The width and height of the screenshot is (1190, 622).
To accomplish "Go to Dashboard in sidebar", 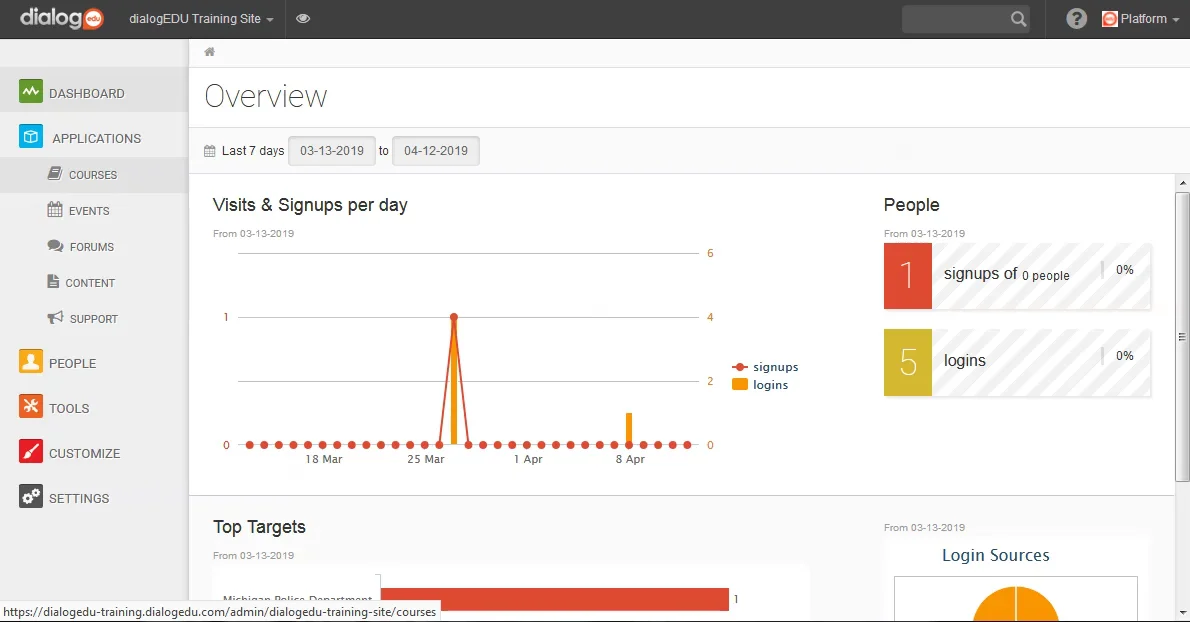I will pyautogui.click(x=94, y=93).
